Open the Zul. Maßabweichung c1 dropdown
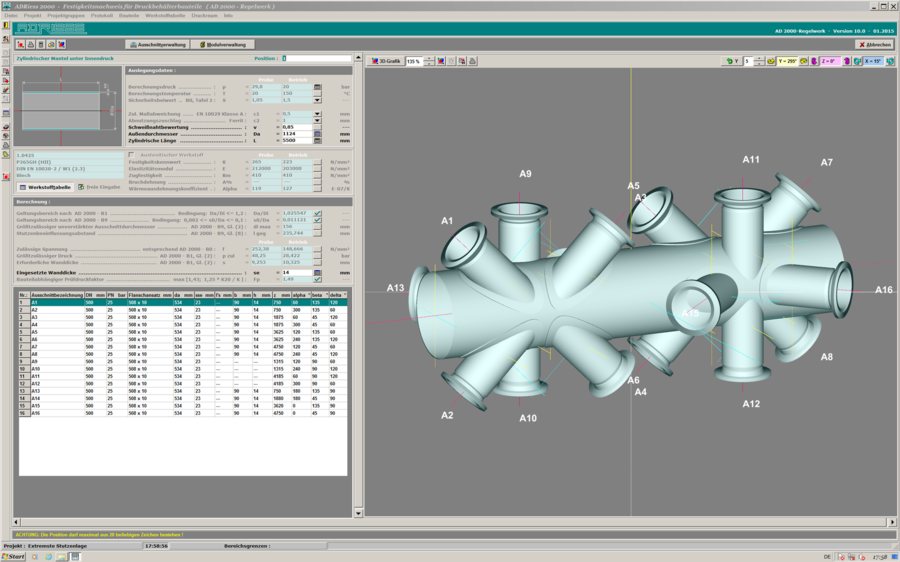This screenshot has height=562, width=900. pyautogui.click(x=318, y=114)
